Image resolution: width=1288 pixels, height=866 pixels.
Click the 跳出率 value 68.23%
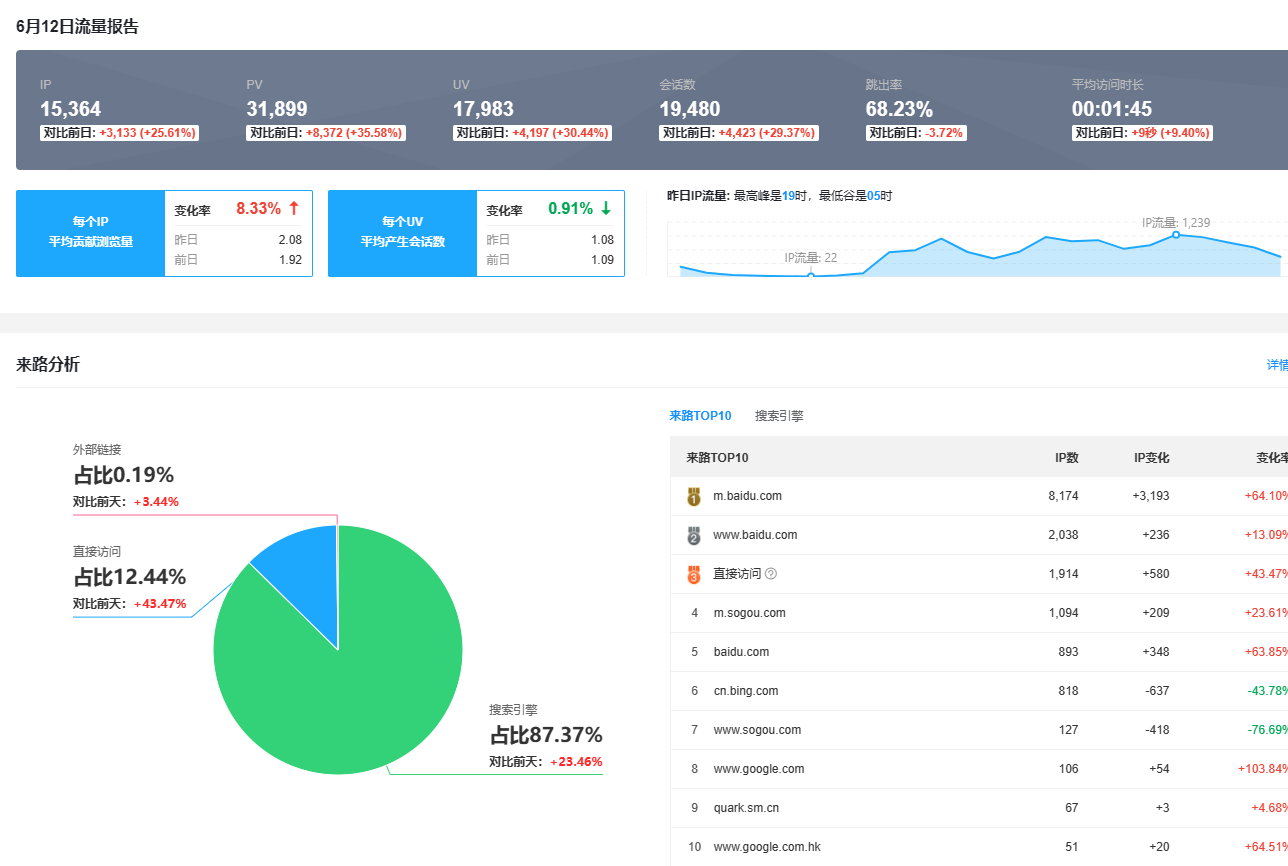pos(899,109)
